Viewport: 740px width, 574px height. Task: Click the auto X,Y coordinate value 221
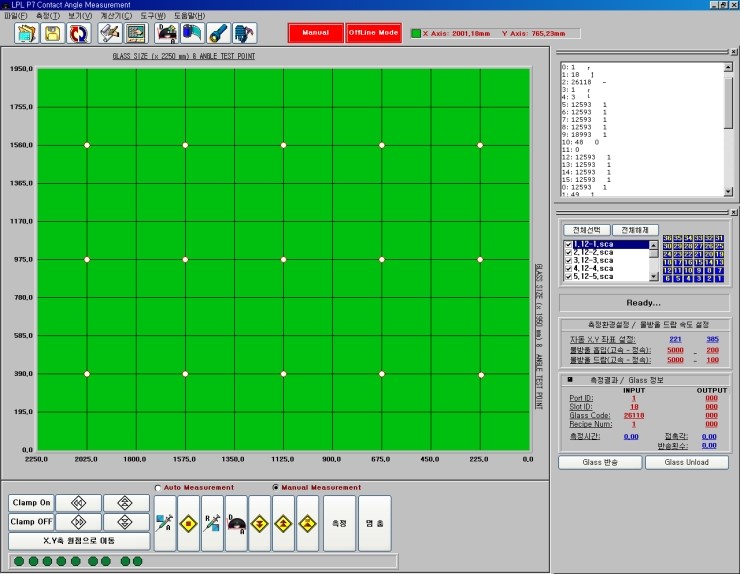[675, 339]
